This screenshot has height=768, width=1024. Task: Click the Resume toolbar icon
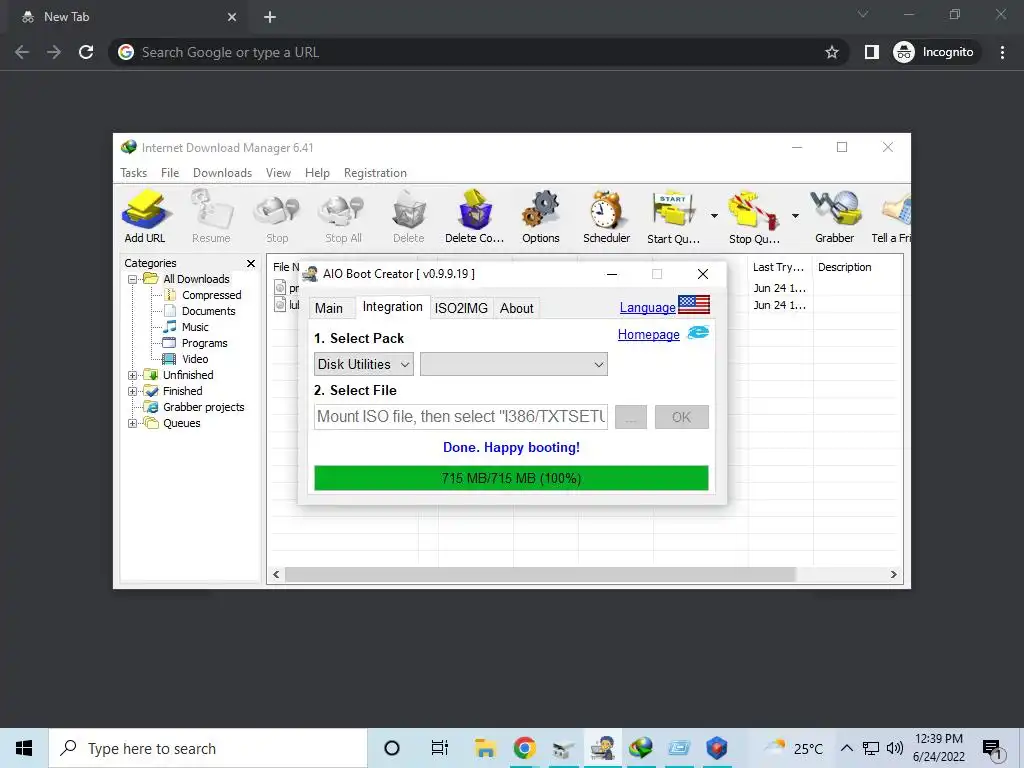point(211,217)
